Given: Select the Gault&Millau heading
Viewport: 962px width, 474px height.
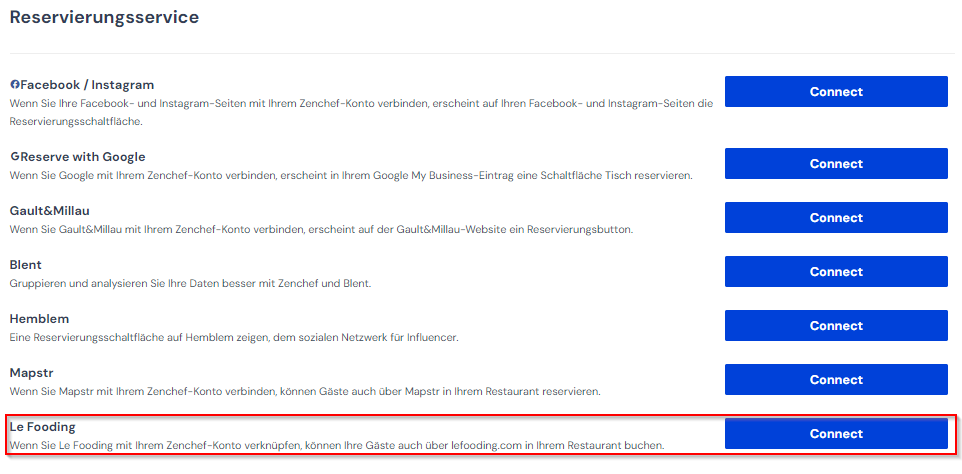Looking at the screenshot, I should pyautogui.click(x=50, y=211).
